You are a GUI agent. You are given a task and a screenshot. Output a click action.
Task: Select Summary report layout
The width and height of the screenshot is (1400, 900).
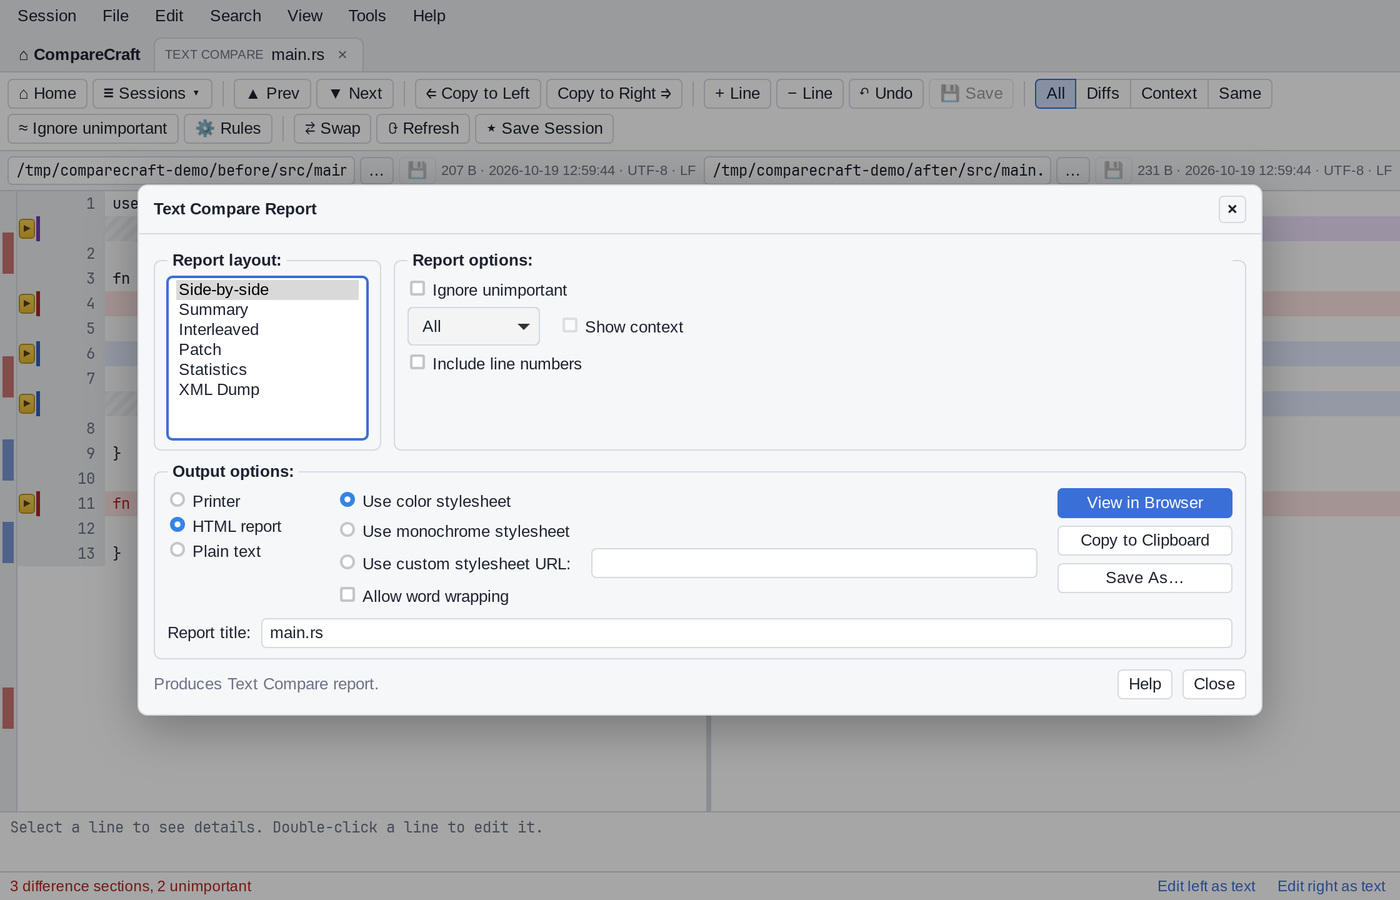[267, 310]
